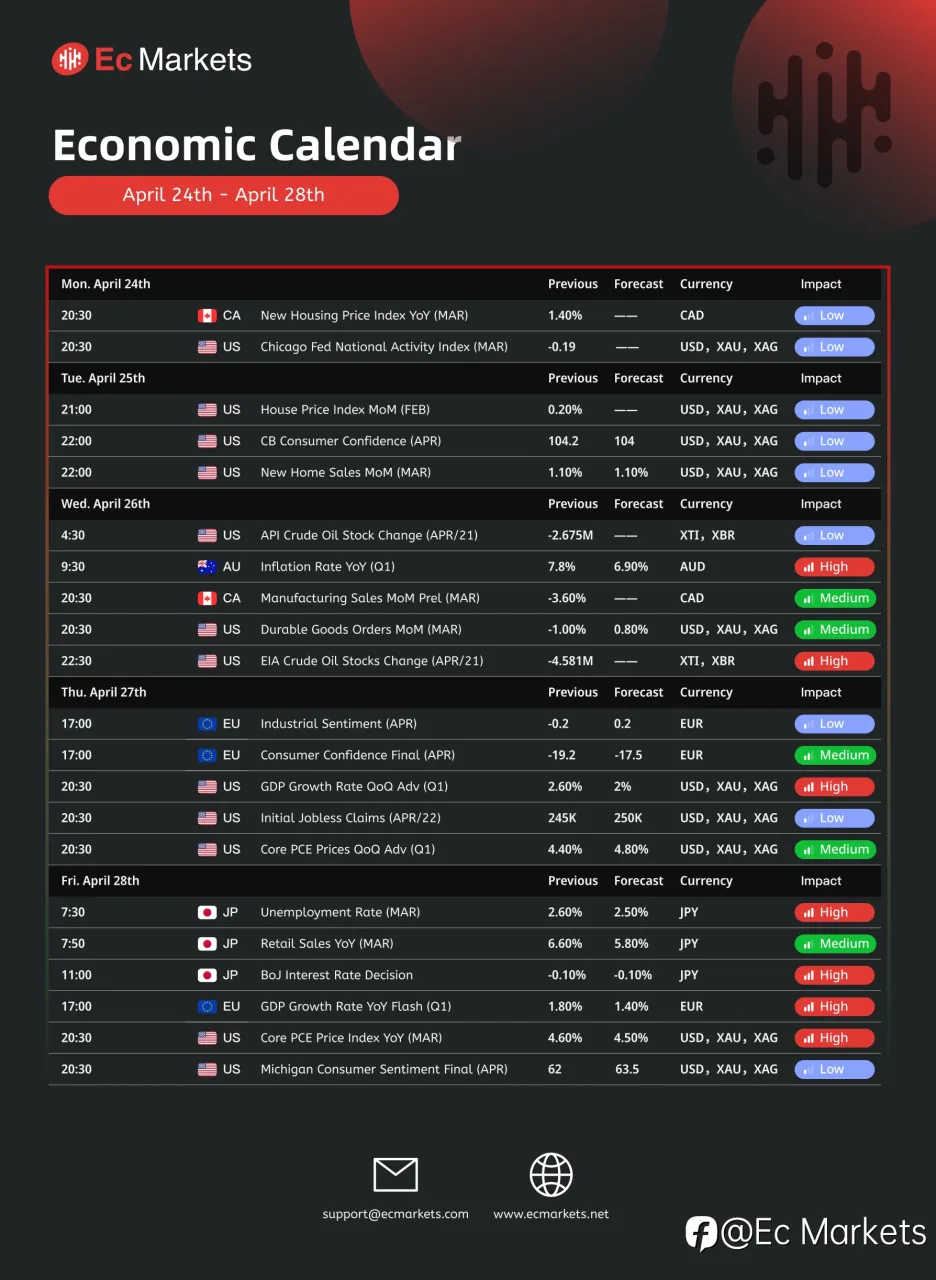Click the 7:50 time cell
Viewport: 936px width, 1280px height.
pos(73,944)
